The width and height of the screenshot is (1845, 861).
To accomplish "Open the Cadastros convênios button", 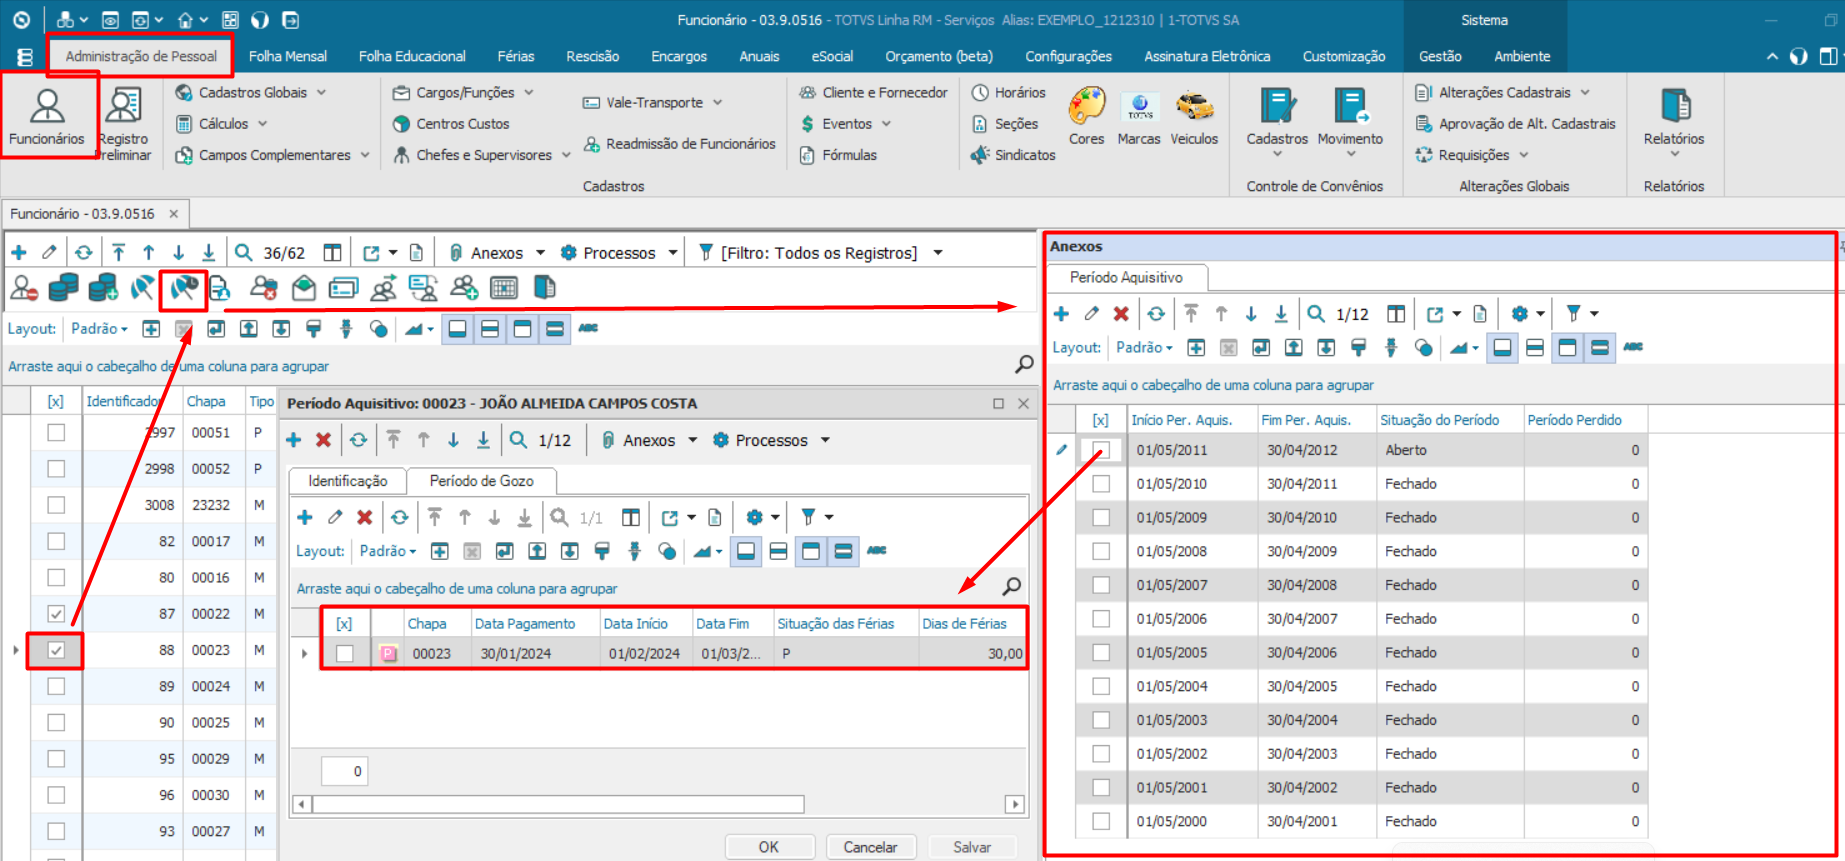I will click(x=1277, y=120).
